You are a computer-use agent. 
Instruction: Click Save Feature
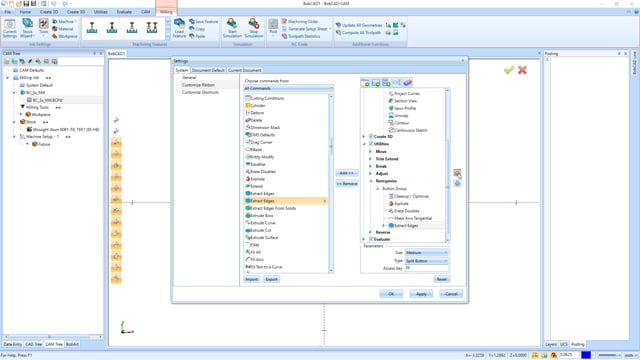pyautogui.click(x=203, y=21)
